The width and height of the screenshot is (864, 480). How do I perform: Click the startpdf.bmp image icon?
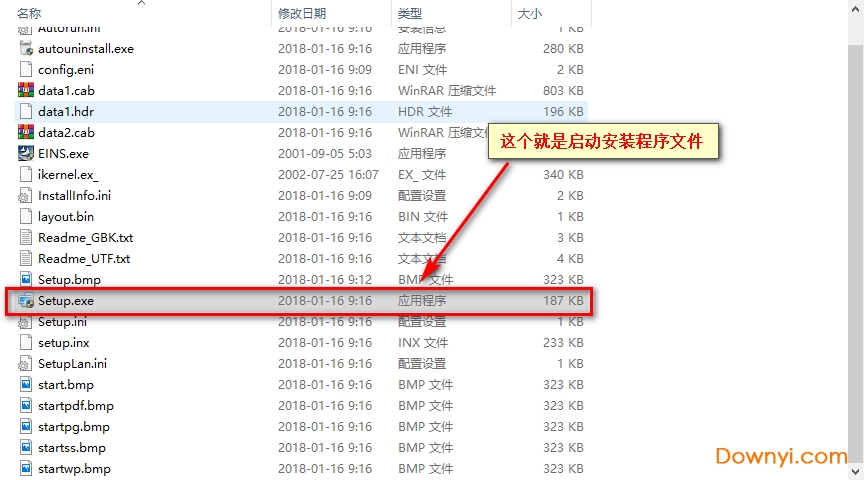coord(26,406)
